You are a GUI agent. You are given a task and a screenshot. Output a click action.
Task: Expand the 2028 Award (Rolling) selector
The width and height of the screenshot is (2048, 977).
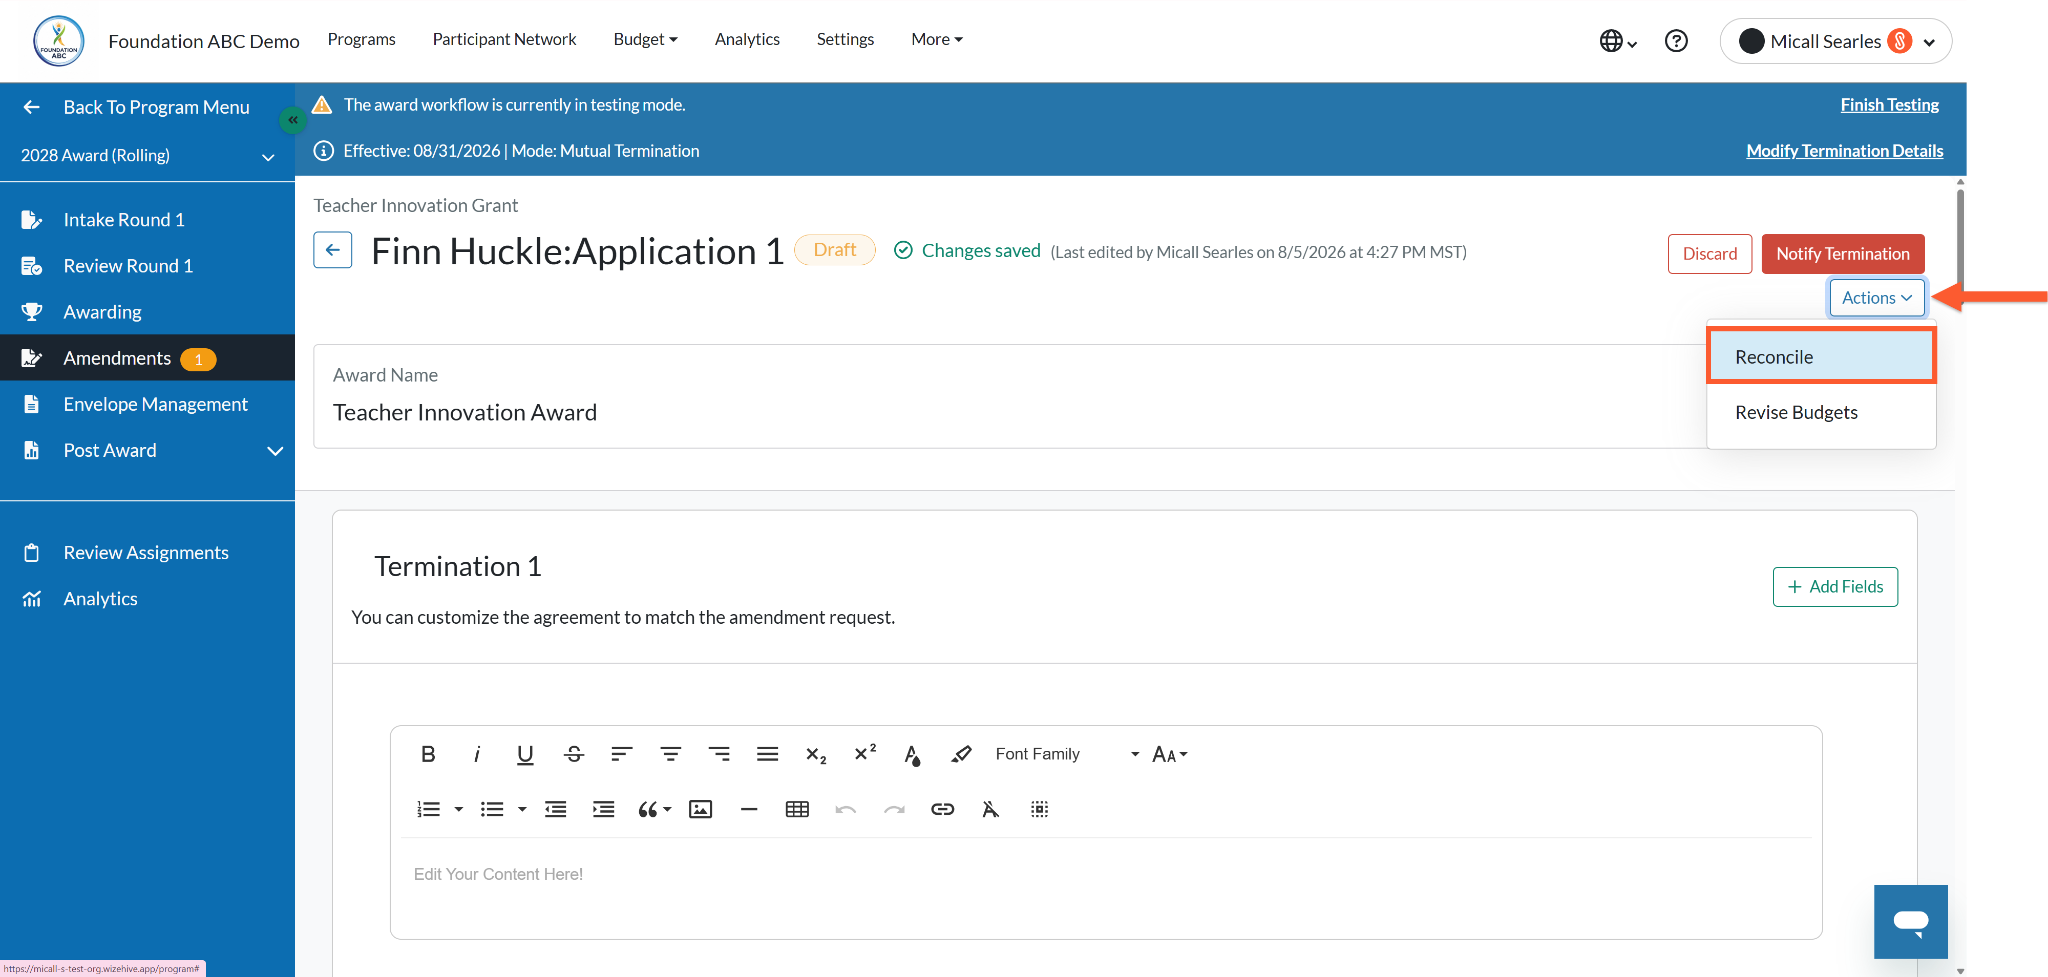[147, 156]
